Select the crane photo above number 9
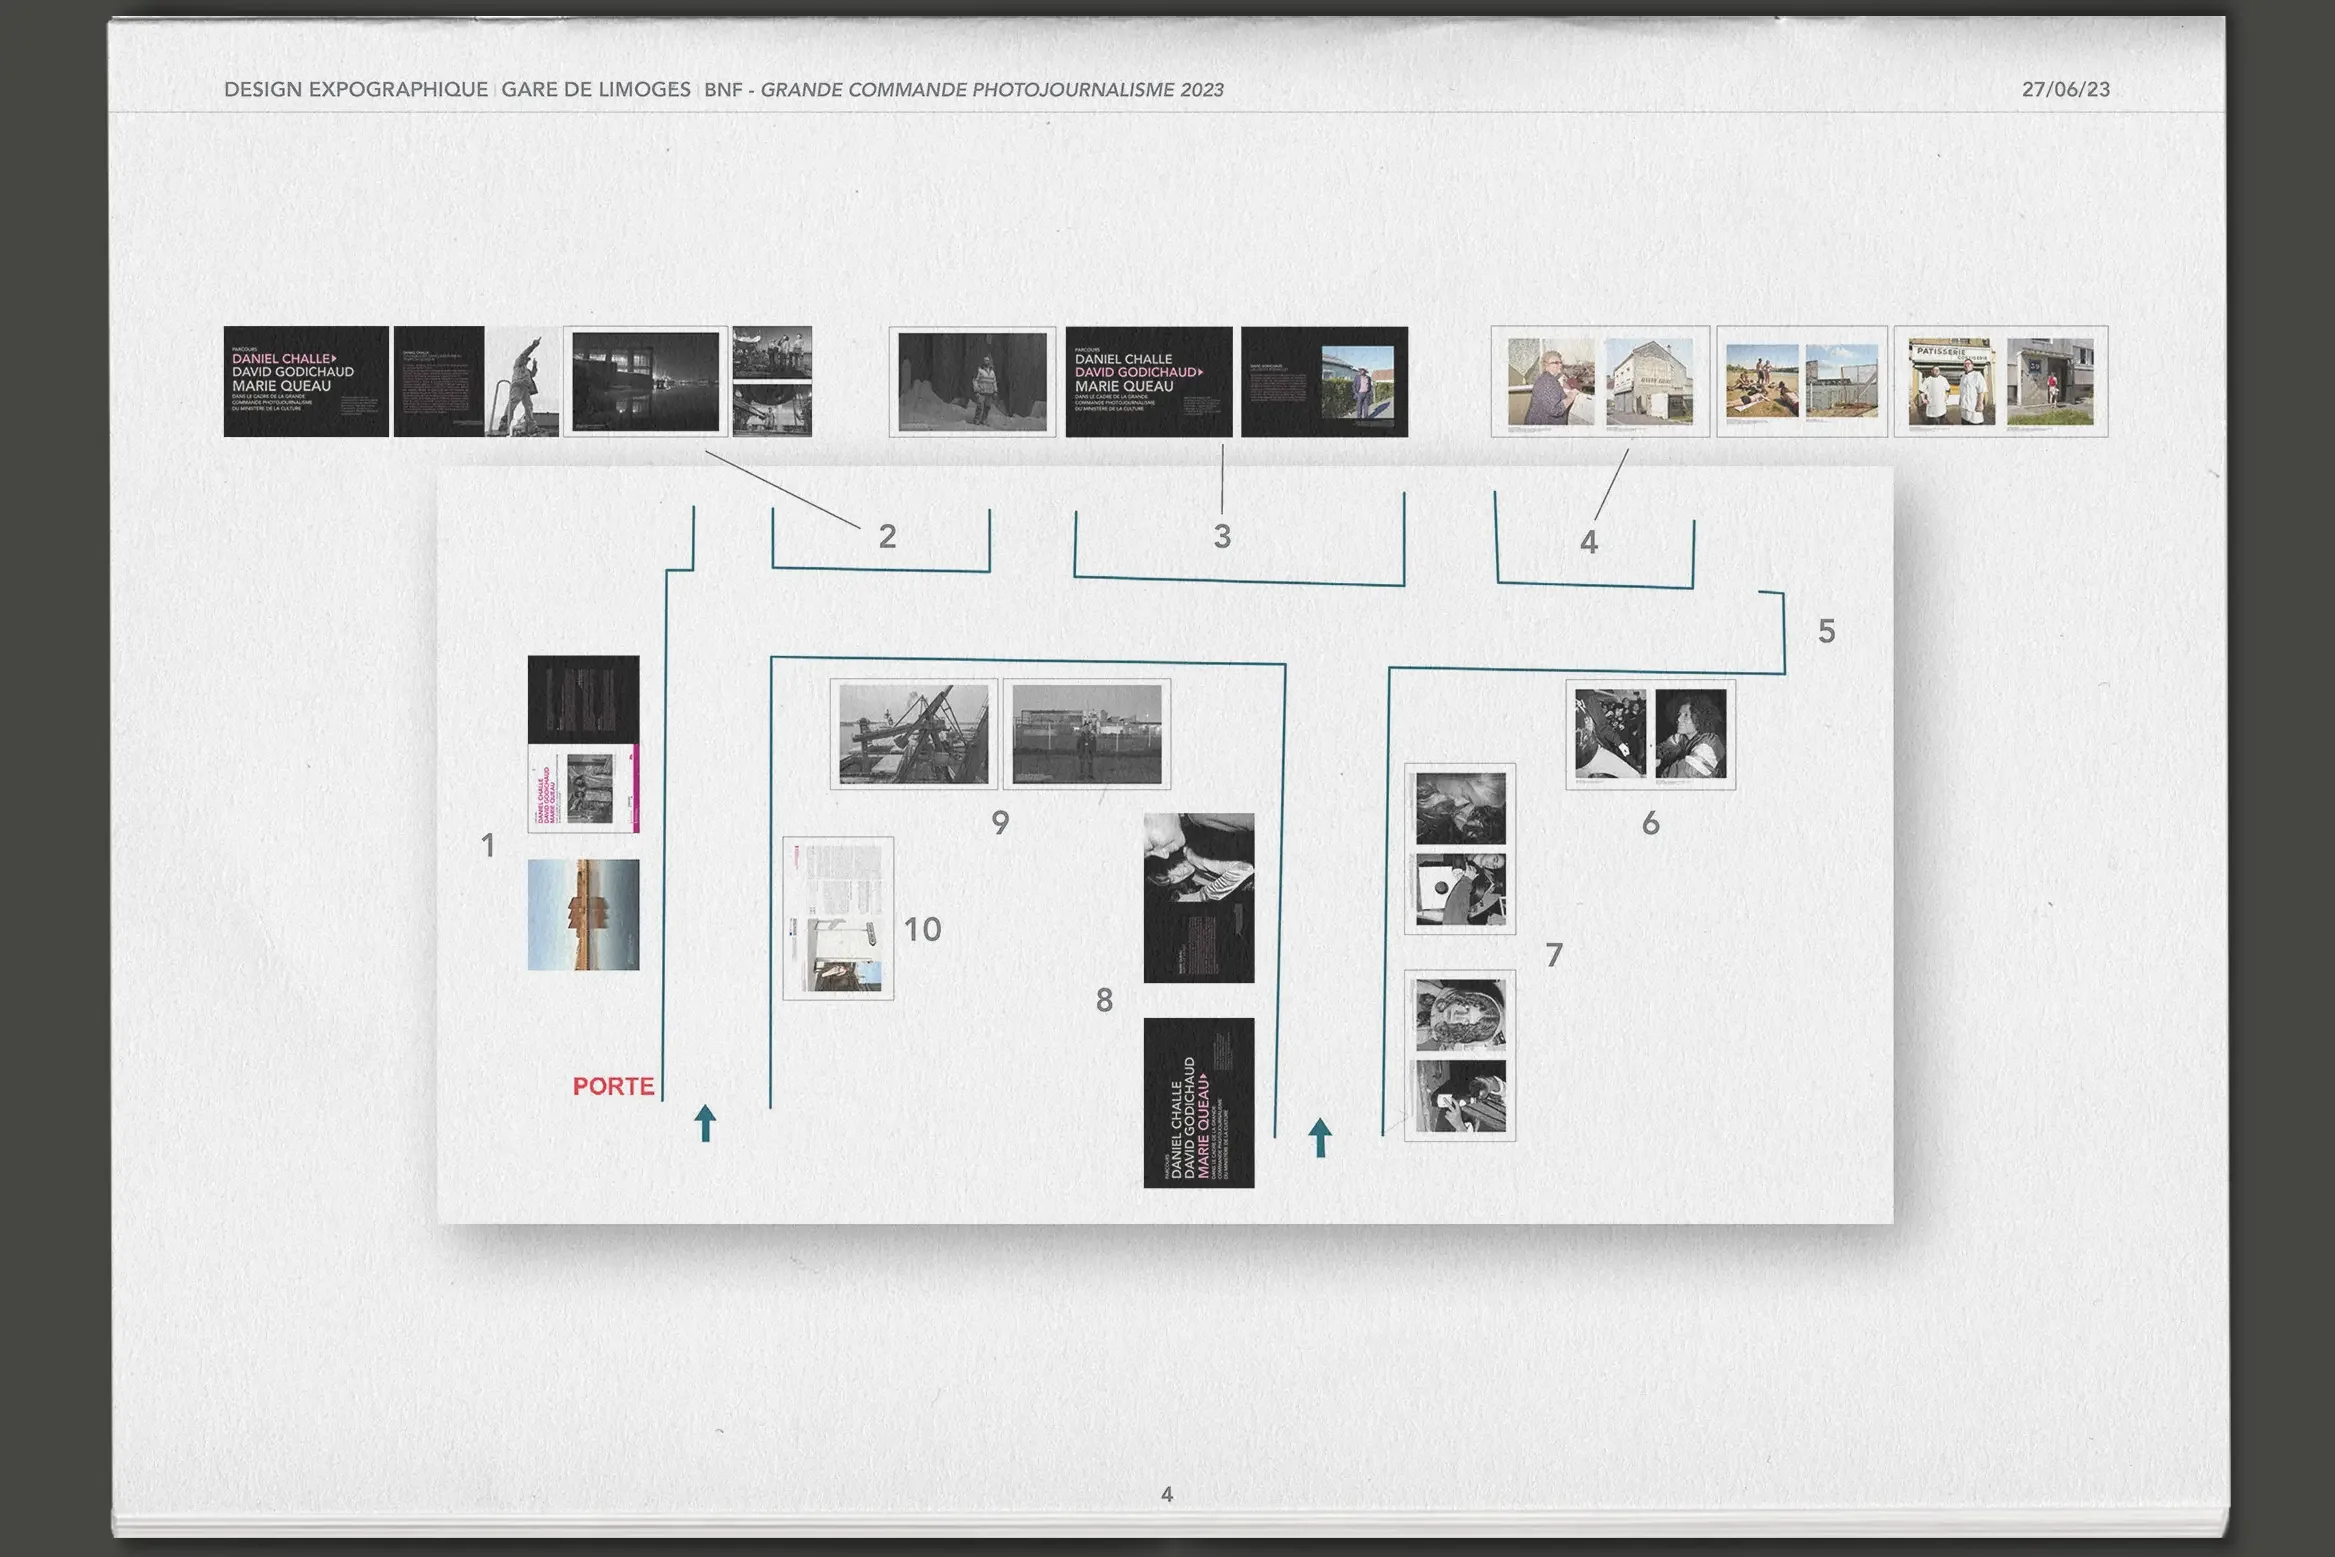The height and width of the screenshot is (1557, 2335). (913, 734)
